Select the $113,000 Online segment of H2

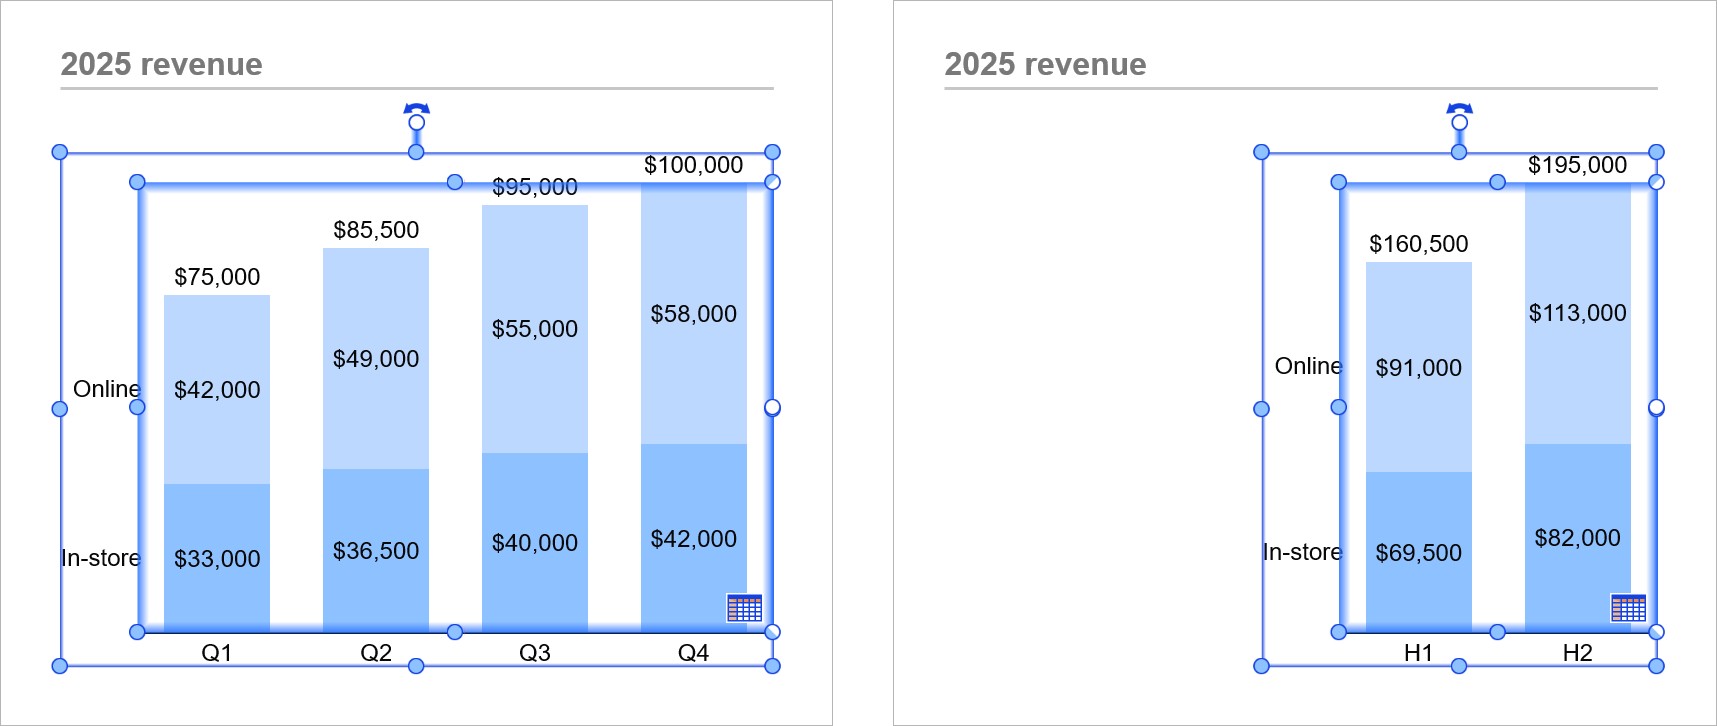pos(1577,313)
